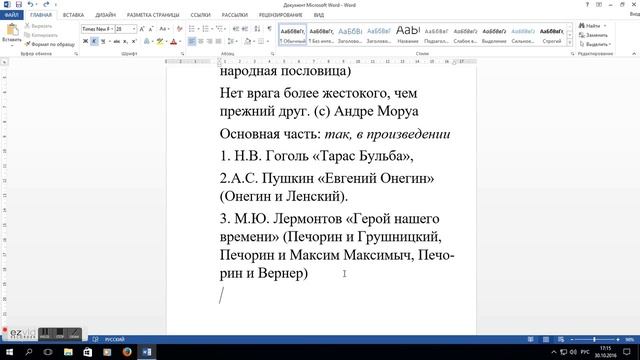Image resolution: width=640 pixels, height=360 pixels.
Task: Switch to the РАЗМЕТКА СТРАНИЦЫ tab
Action: pyautogui.click(x=153, y=15)
